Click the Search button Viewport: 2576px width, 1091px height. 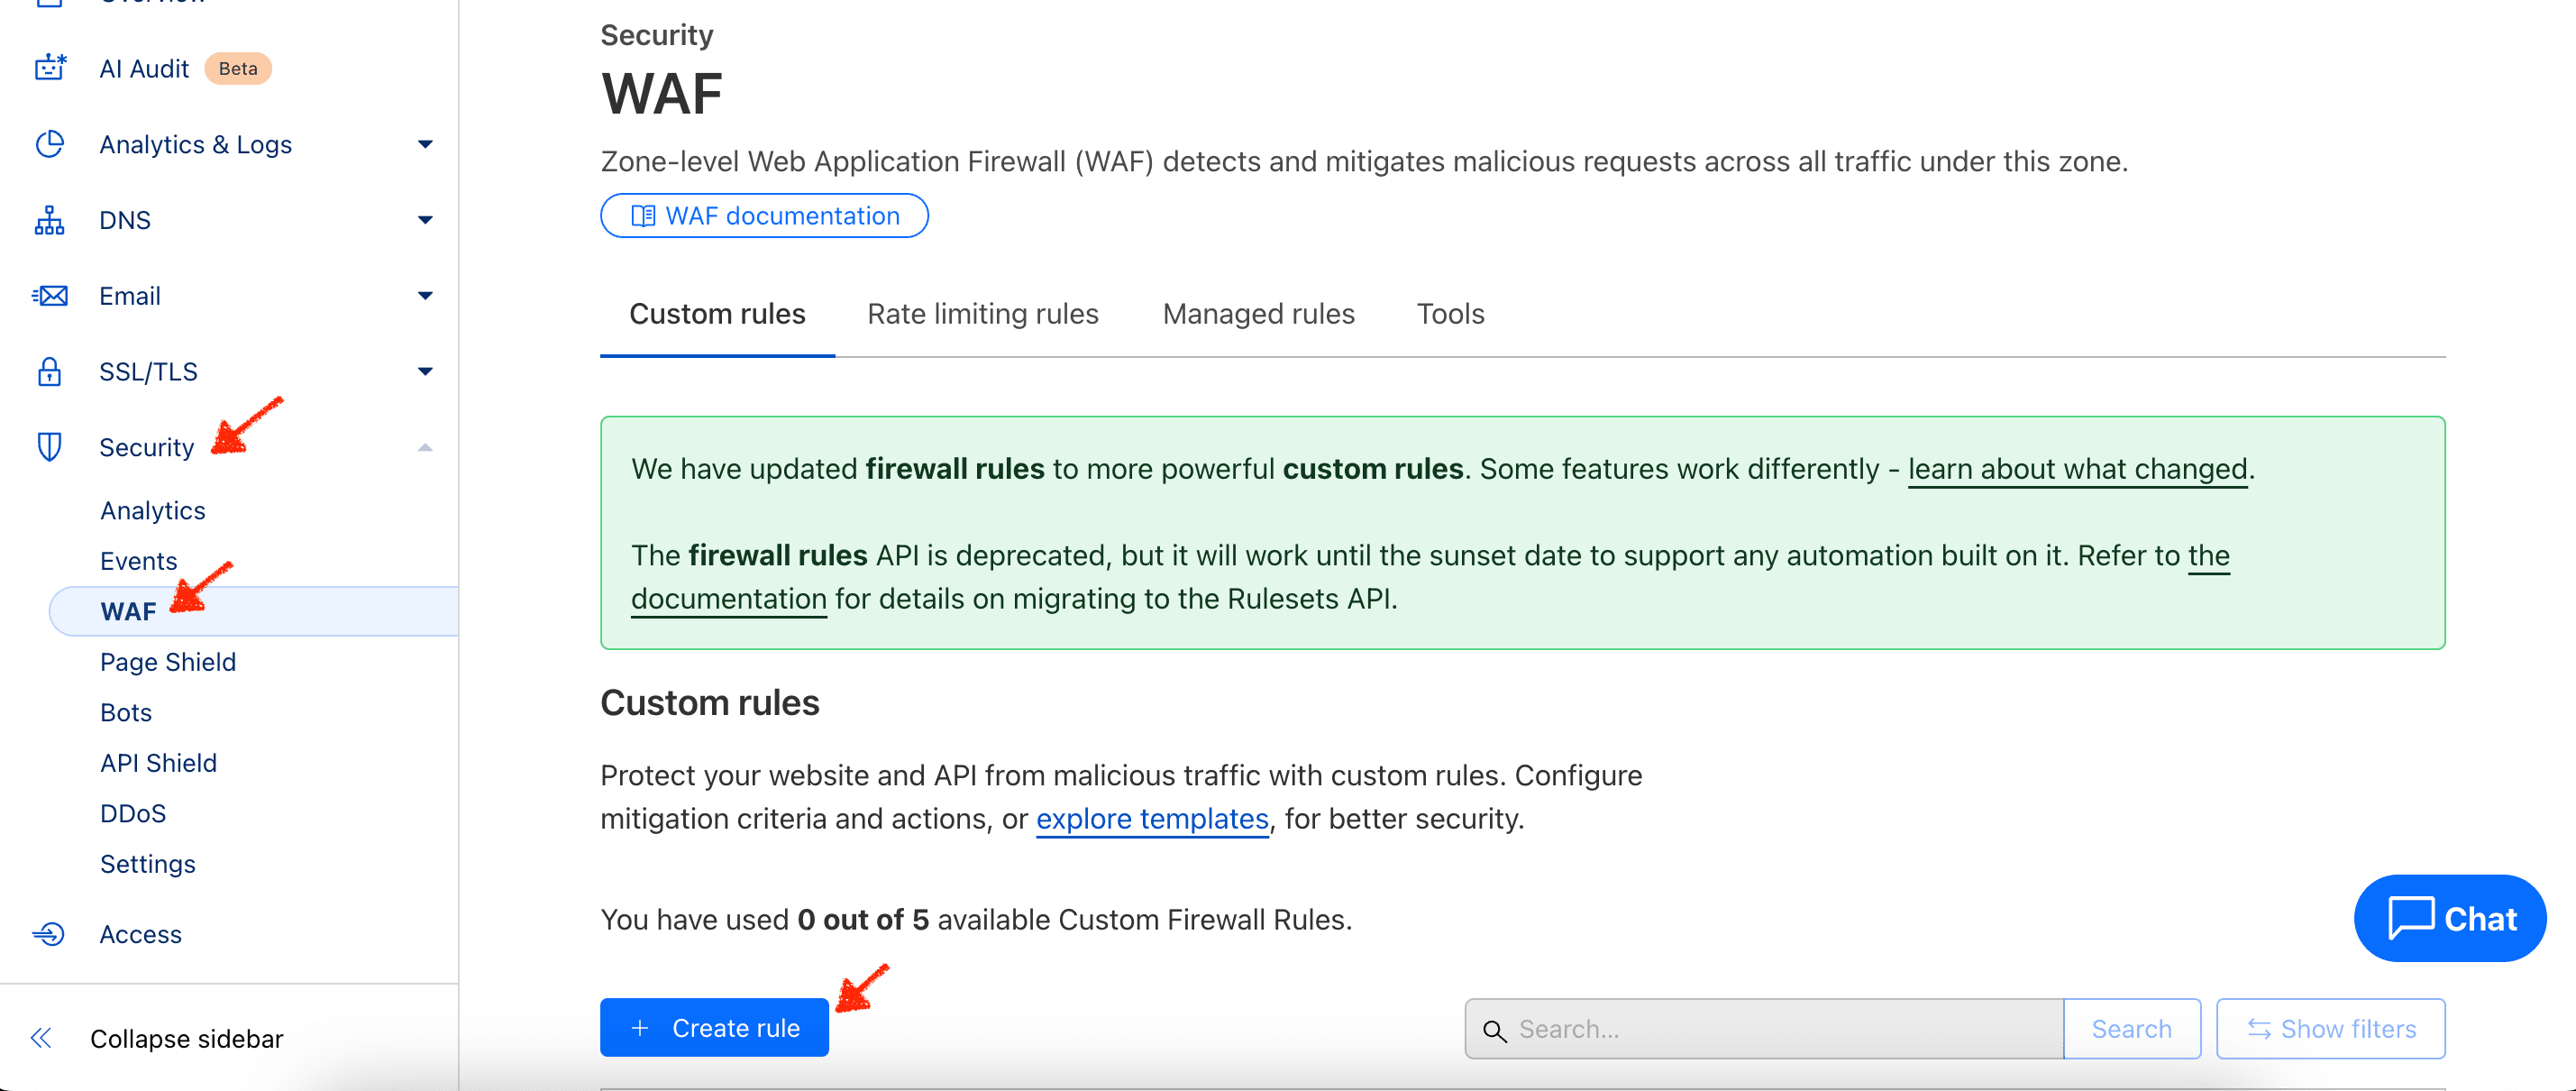(x=2131, y=1029)
